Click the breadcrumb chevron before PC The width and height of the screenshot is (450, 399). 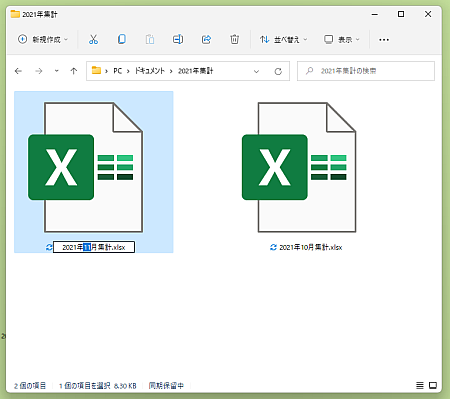click(106, 71)
